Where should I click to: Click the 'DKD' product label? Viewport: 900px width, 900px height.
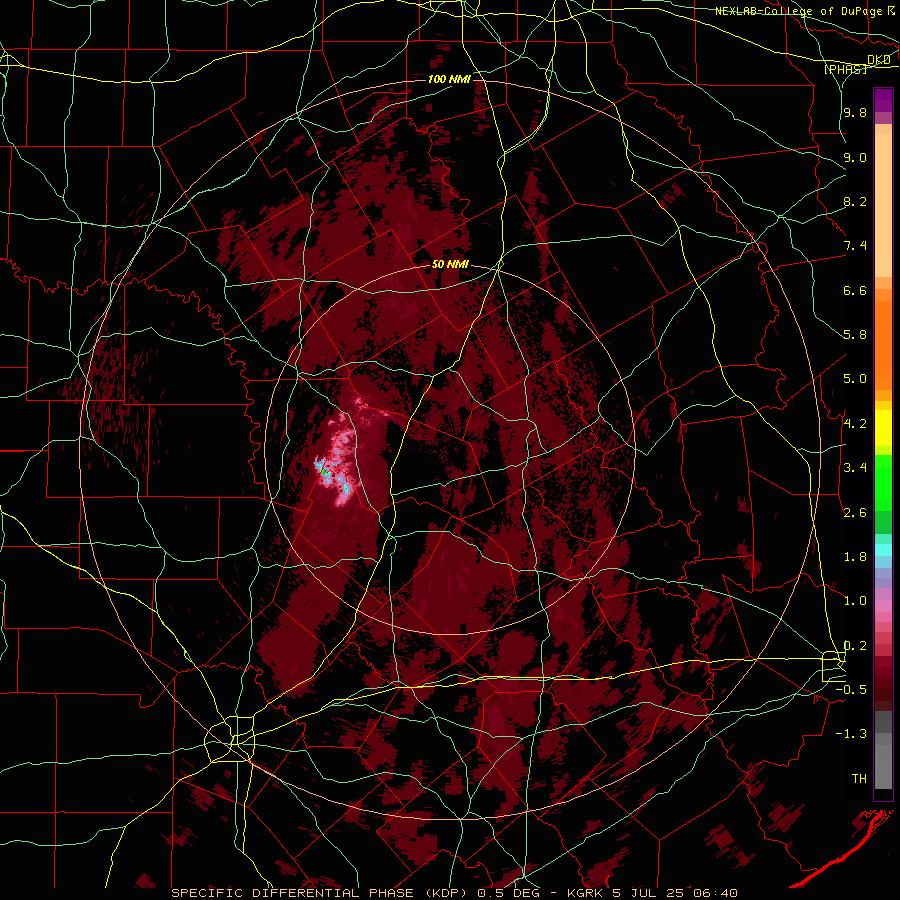pos(879,60)
